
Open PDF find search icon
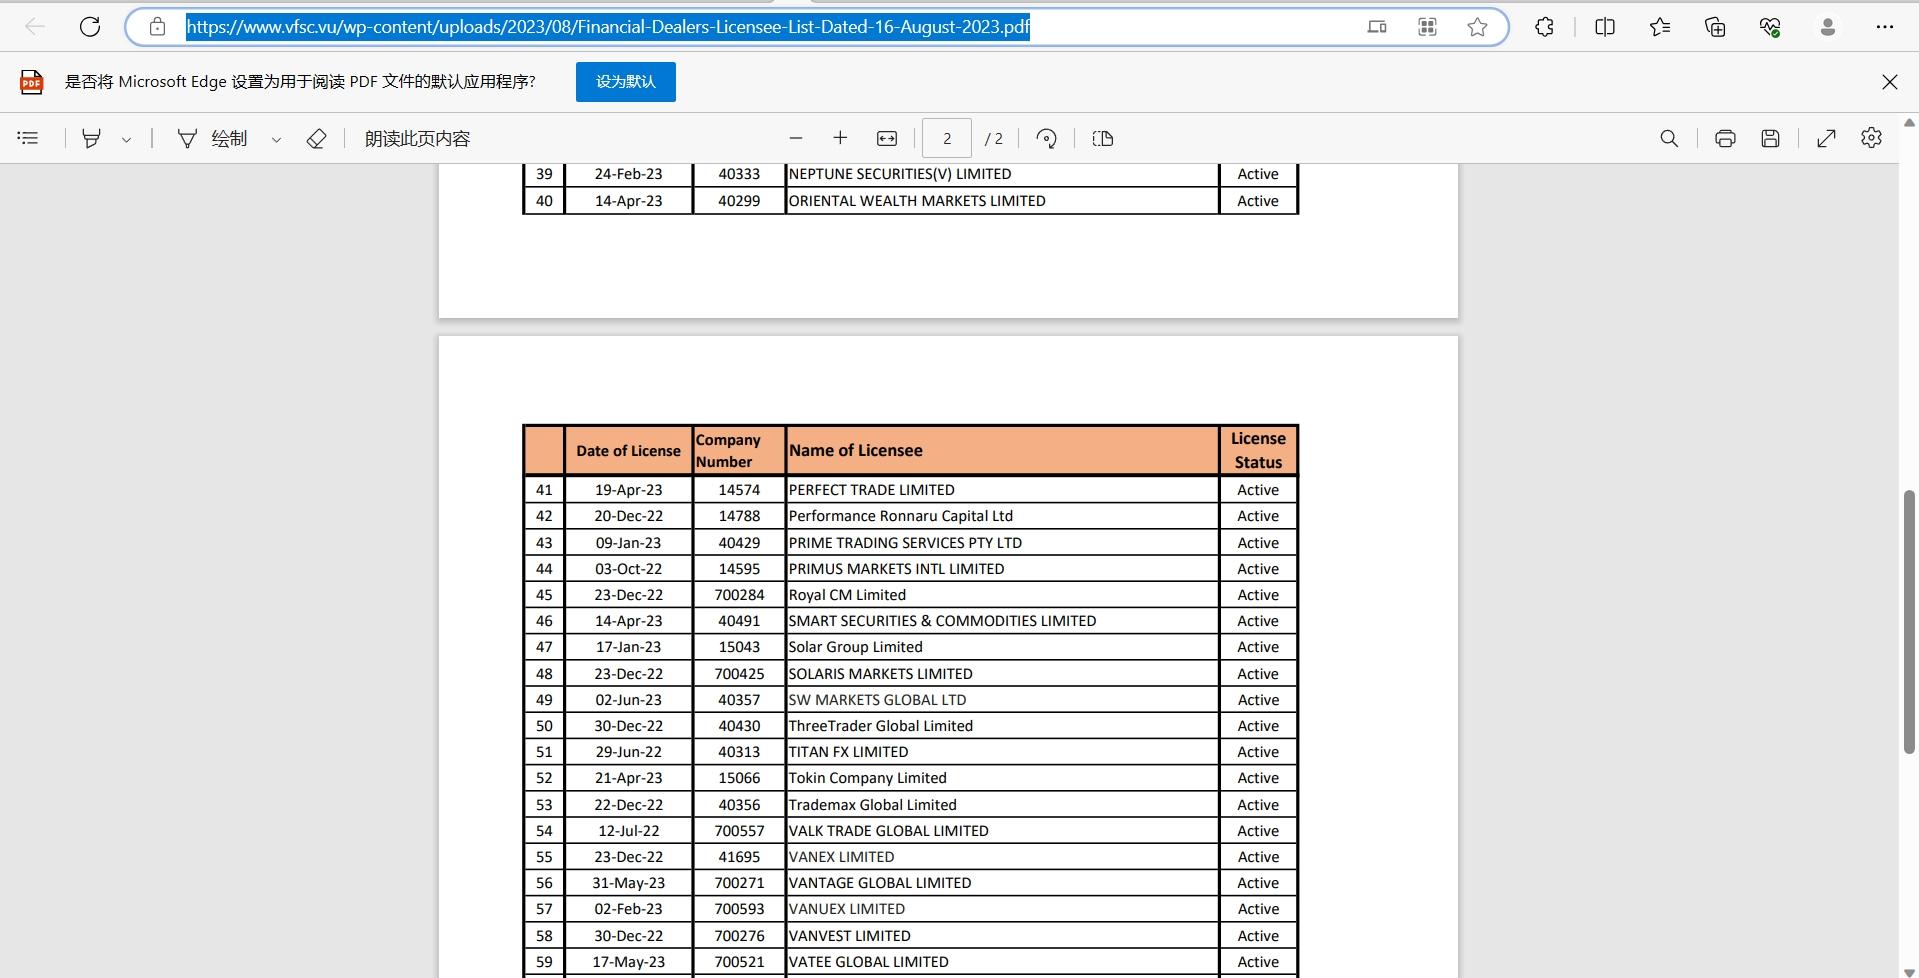[1669, 138]
